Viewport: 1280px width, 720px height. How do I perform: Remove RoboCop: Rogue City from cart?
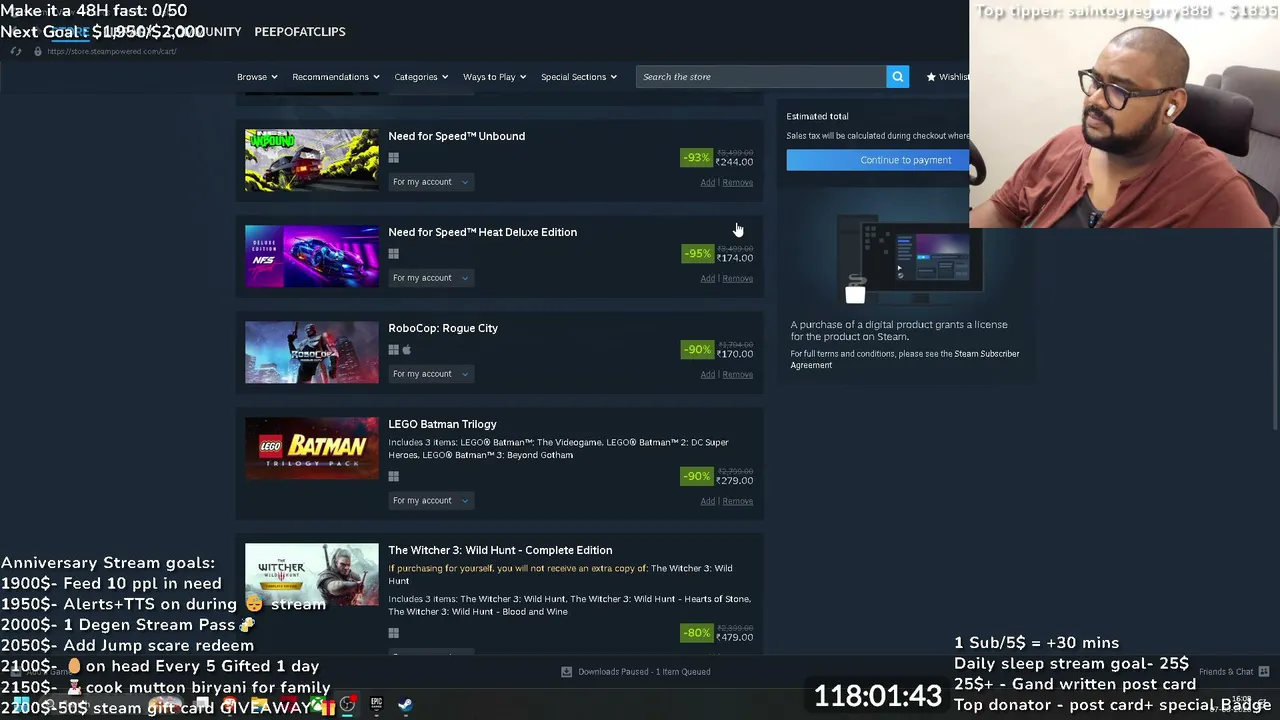pos(738,375)
